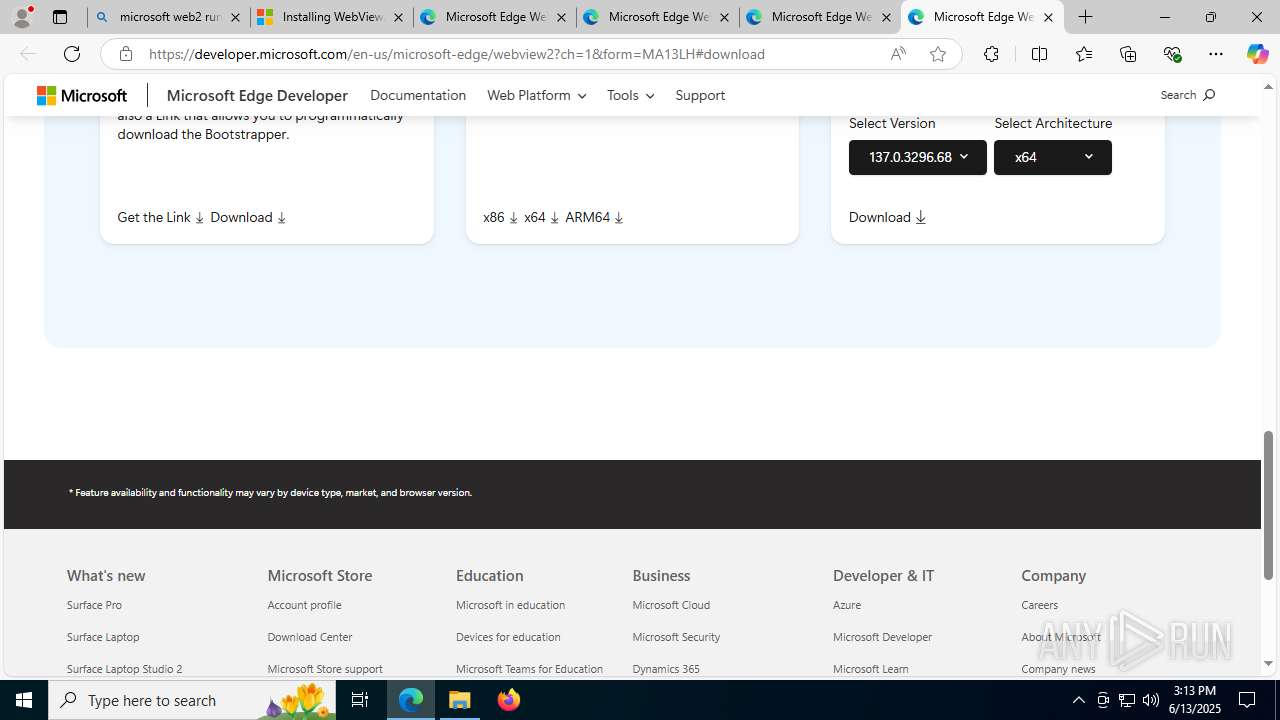Open File Explorer from taskbar
Image resolution: width=1280 pixels, height=720 pixels.
click(x=460, y=700)
